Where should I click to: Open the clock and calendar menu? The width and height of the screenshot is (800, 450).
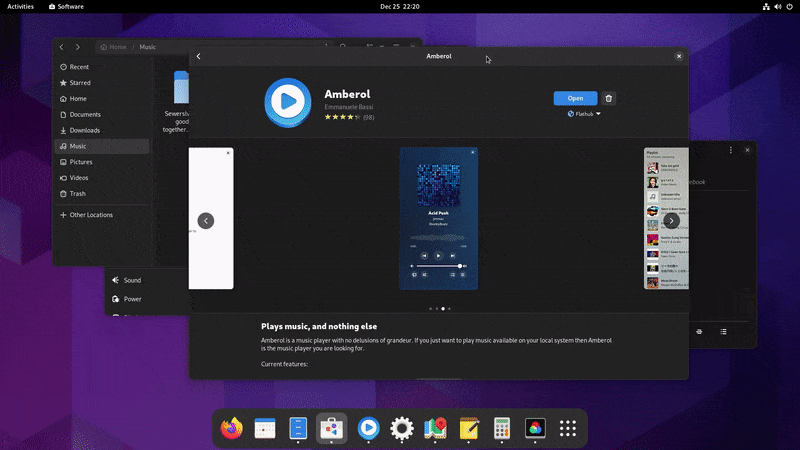[x=399, y=7]
